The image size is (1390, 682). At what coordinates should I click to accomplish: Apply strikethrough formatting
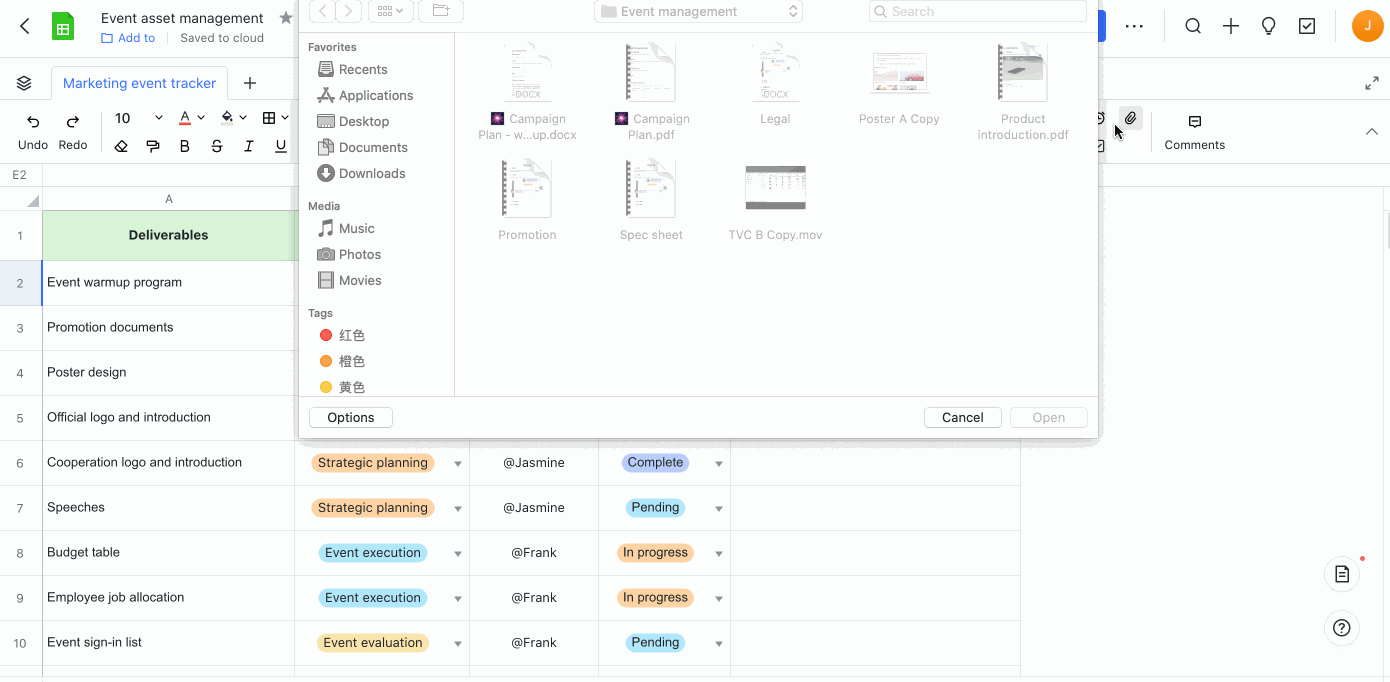pos(217,146)
